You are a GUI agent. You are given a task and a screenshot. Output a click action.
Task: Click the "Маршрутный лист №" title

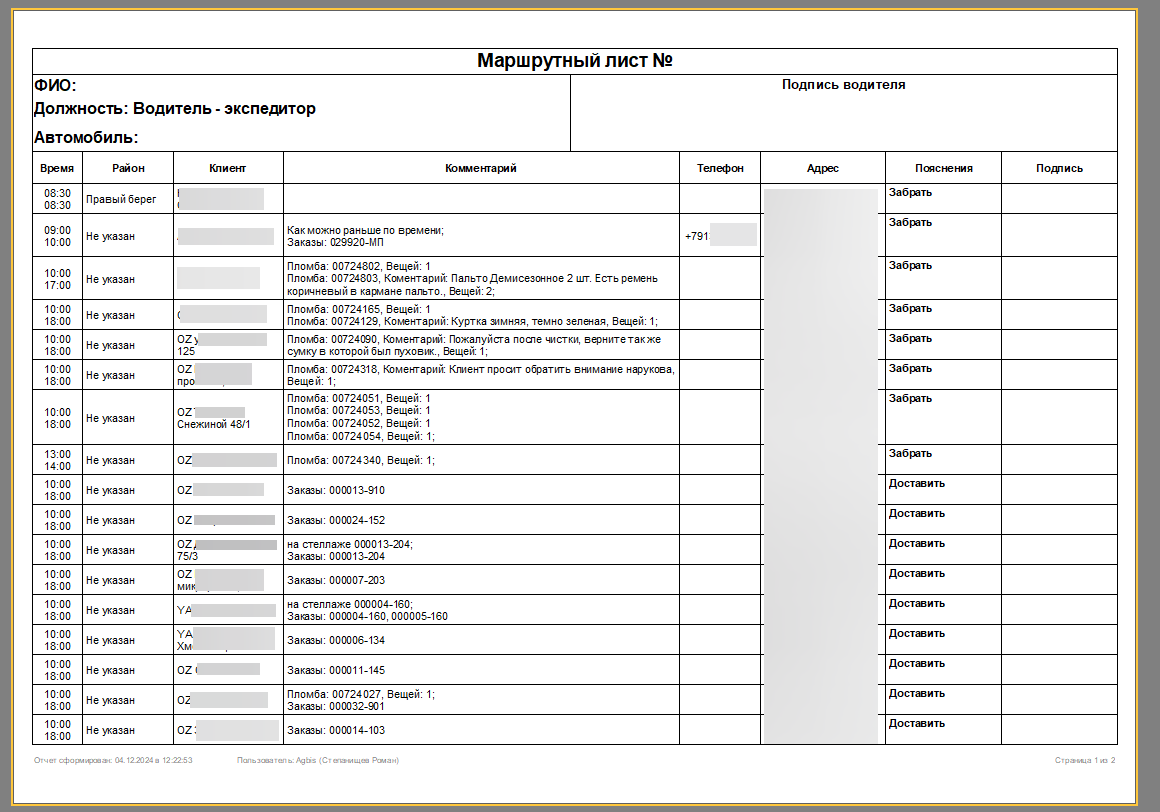(x=574, y=61)
